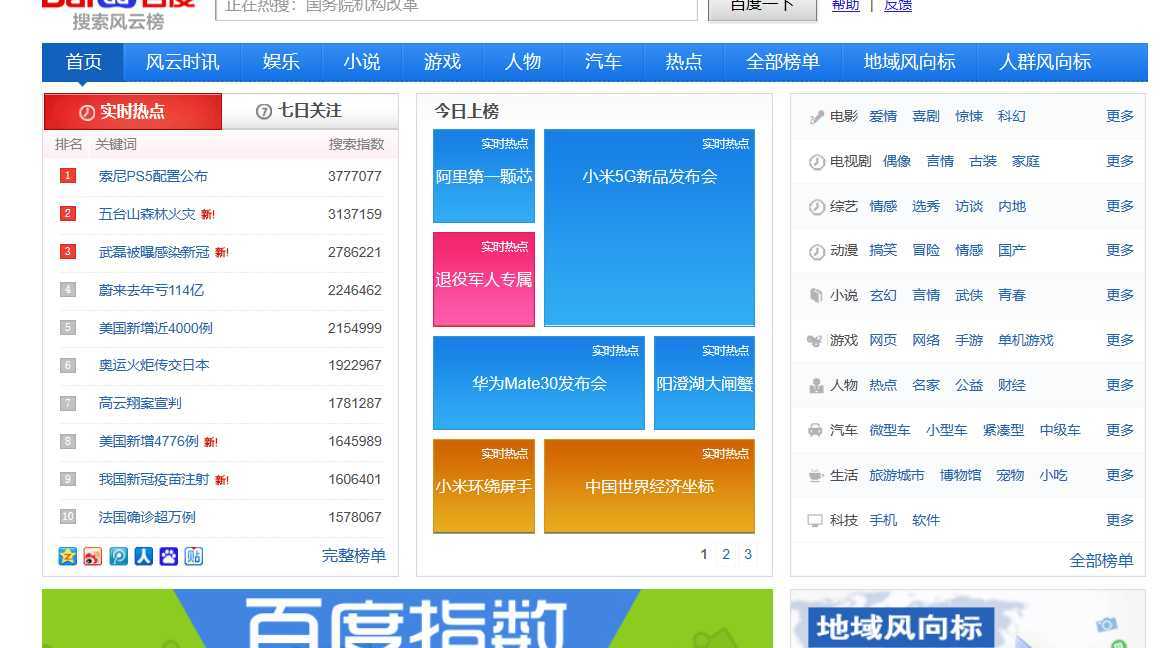Viewport: 1165px width, 648px height.
Task: Click the gray rank 10 badge
Action: point(68,516)
